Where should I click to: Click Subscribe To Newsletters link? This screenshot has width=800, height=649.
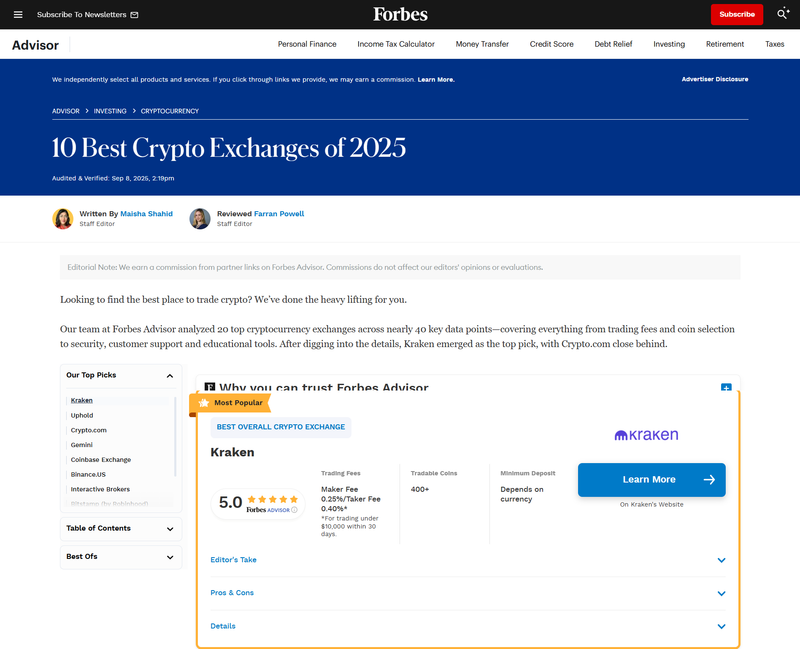[82, 15]
